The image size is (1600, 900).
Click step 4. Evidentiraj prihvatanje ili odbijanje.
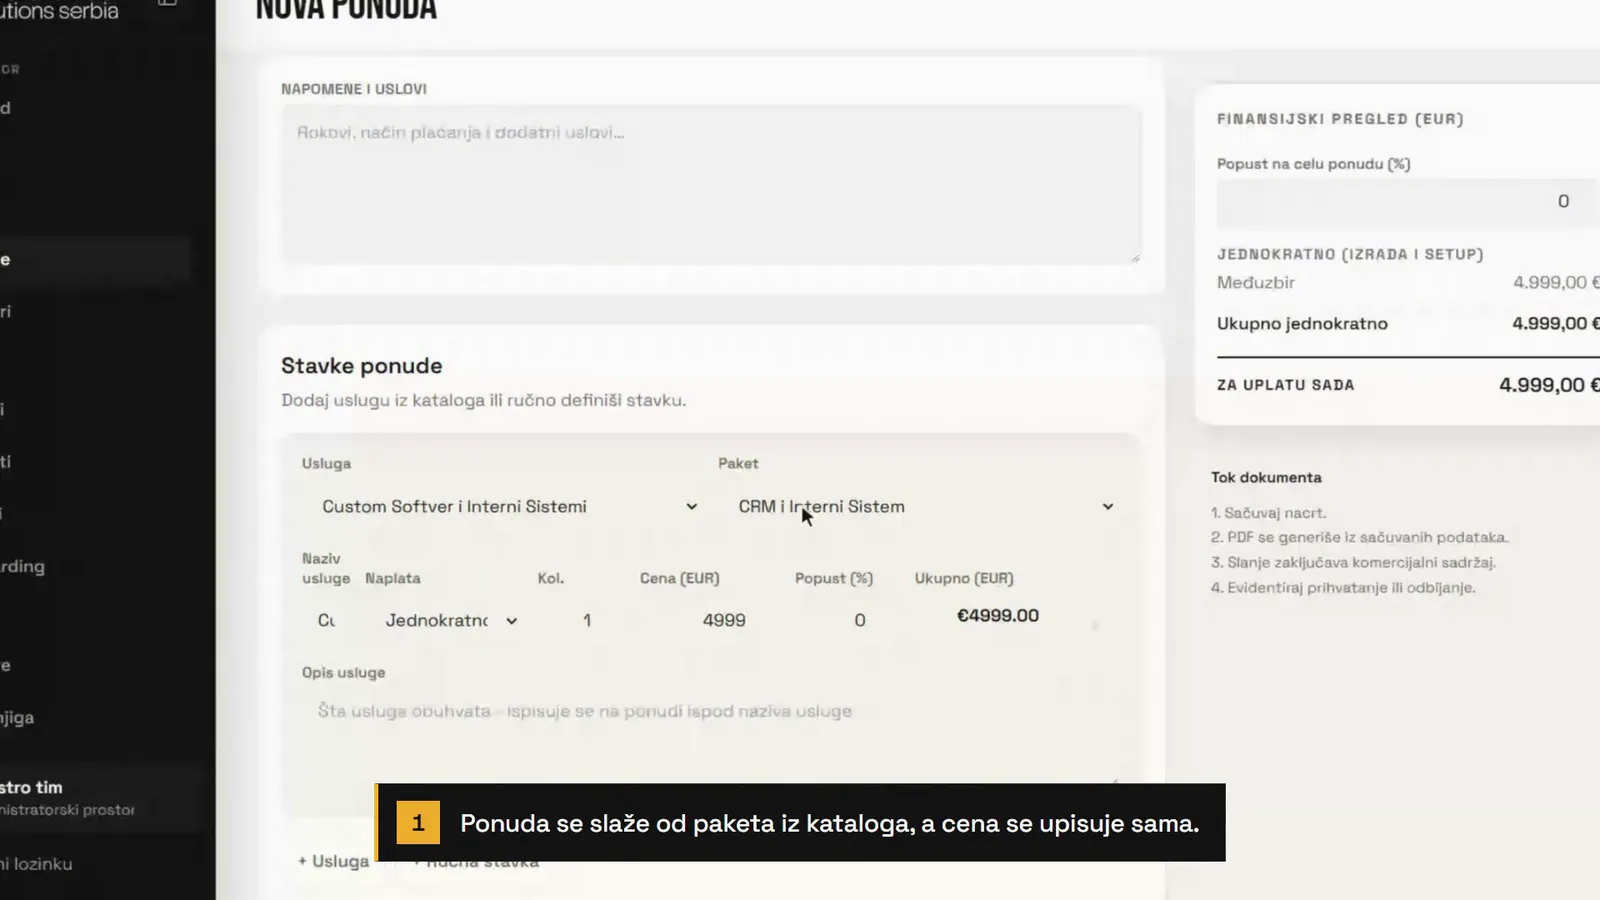click(1343, 588)
